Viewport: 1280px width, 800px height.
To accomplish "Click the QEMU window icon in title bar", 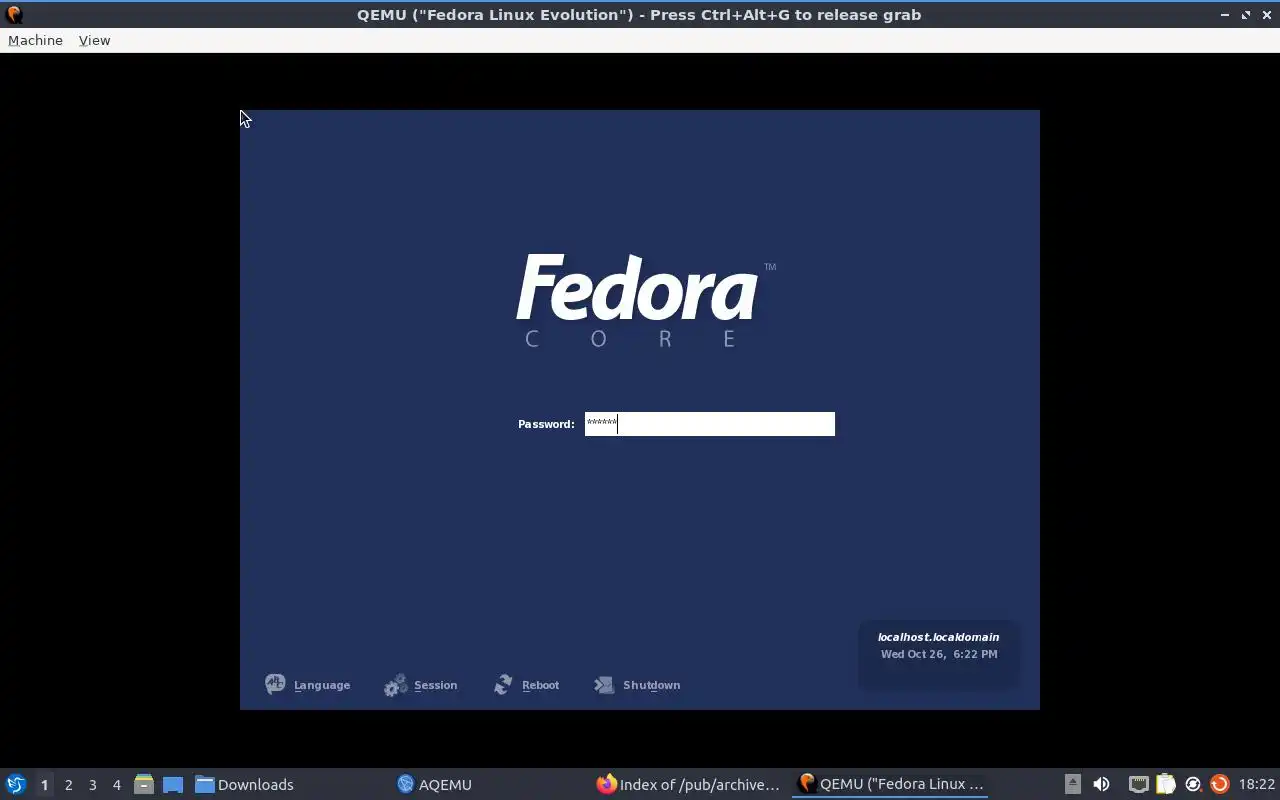I will (13, 14).
